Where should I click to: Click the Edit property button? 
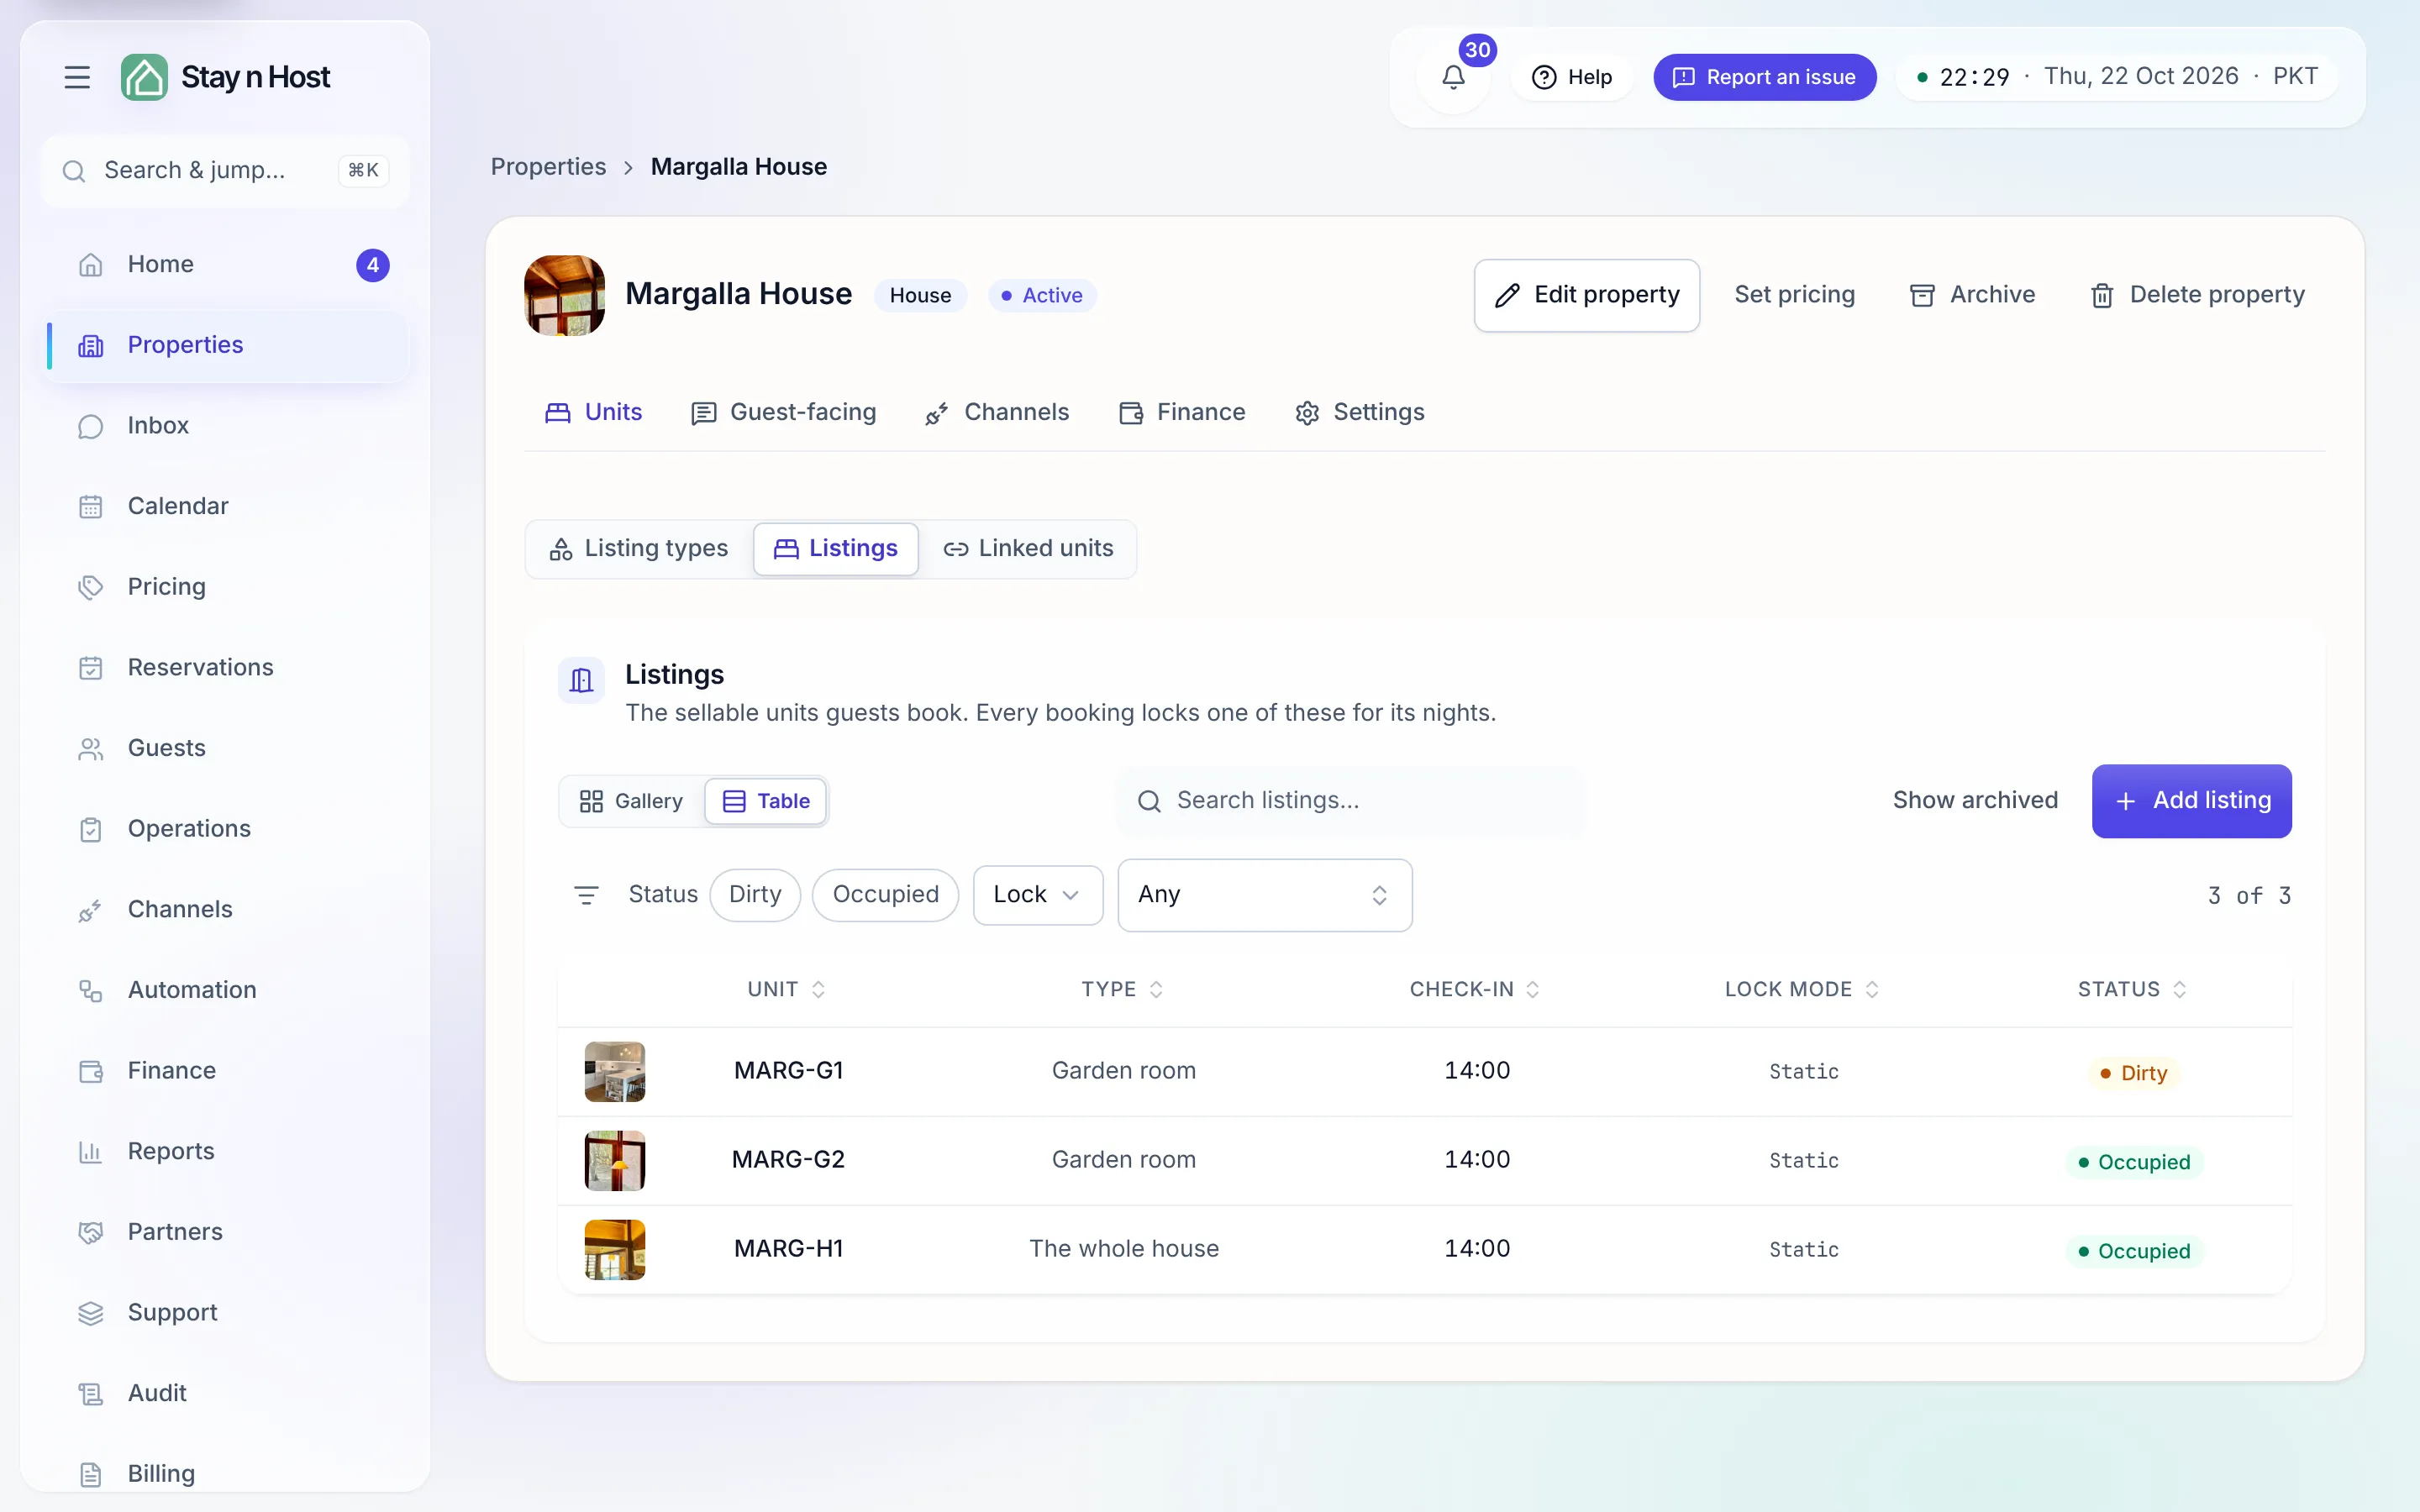[1586, 296]
